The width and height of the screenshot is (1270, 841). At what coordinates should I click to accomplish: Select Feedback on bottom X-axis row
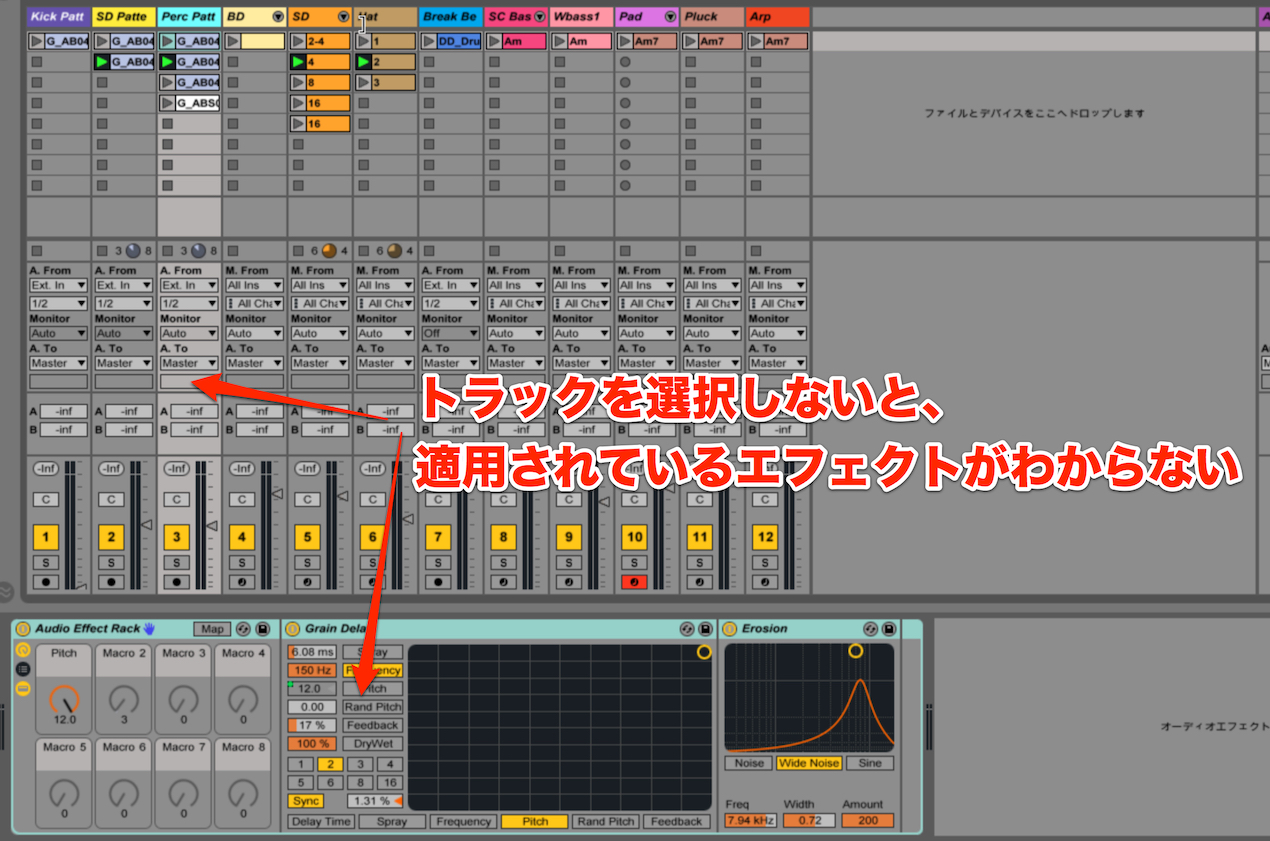677,821
